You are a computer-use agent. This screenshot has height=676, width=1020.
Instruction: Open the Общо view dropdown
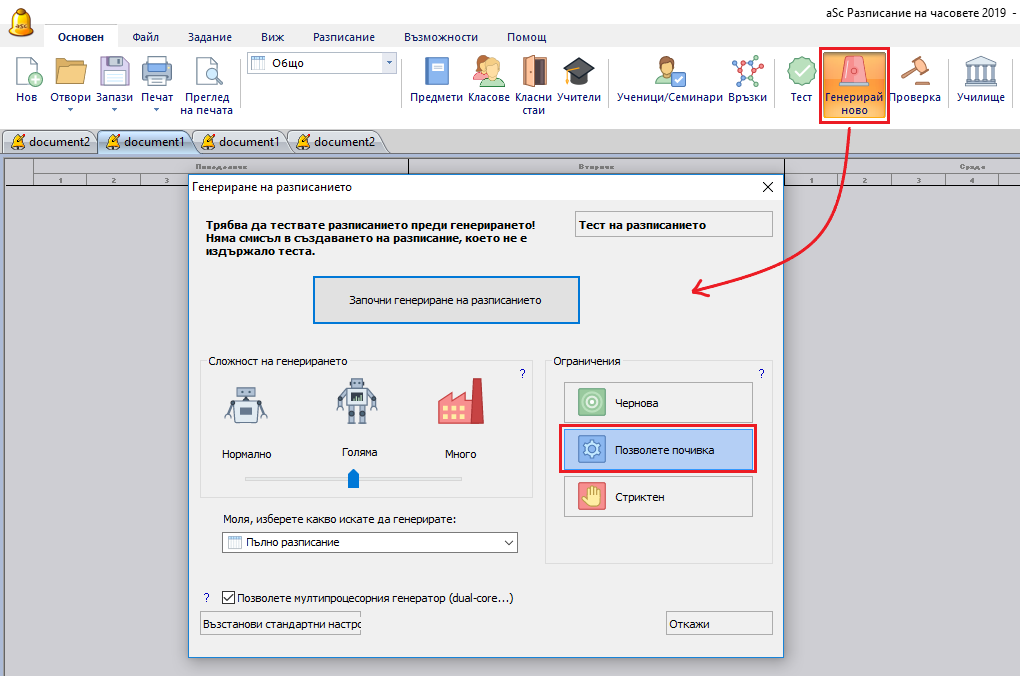click(x=389, y=63)
